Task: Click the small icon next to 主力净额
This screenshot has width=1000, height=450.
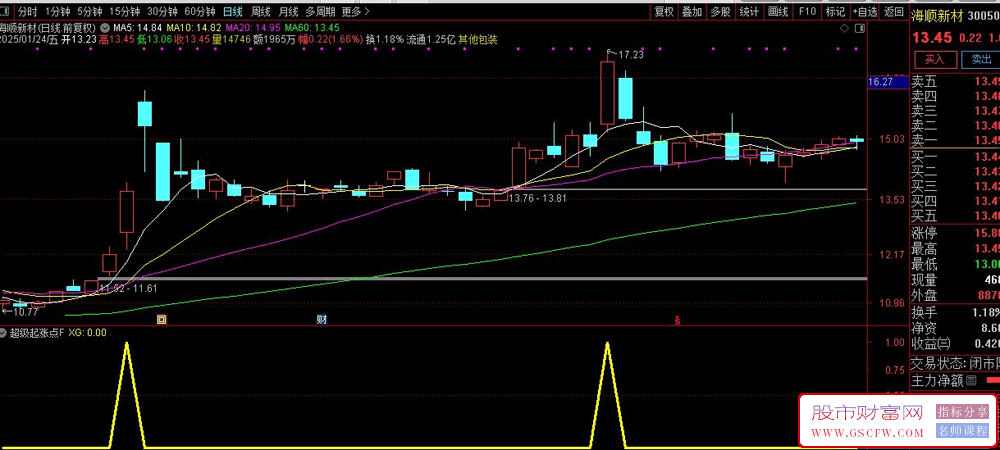Action: tap(970, 380)
